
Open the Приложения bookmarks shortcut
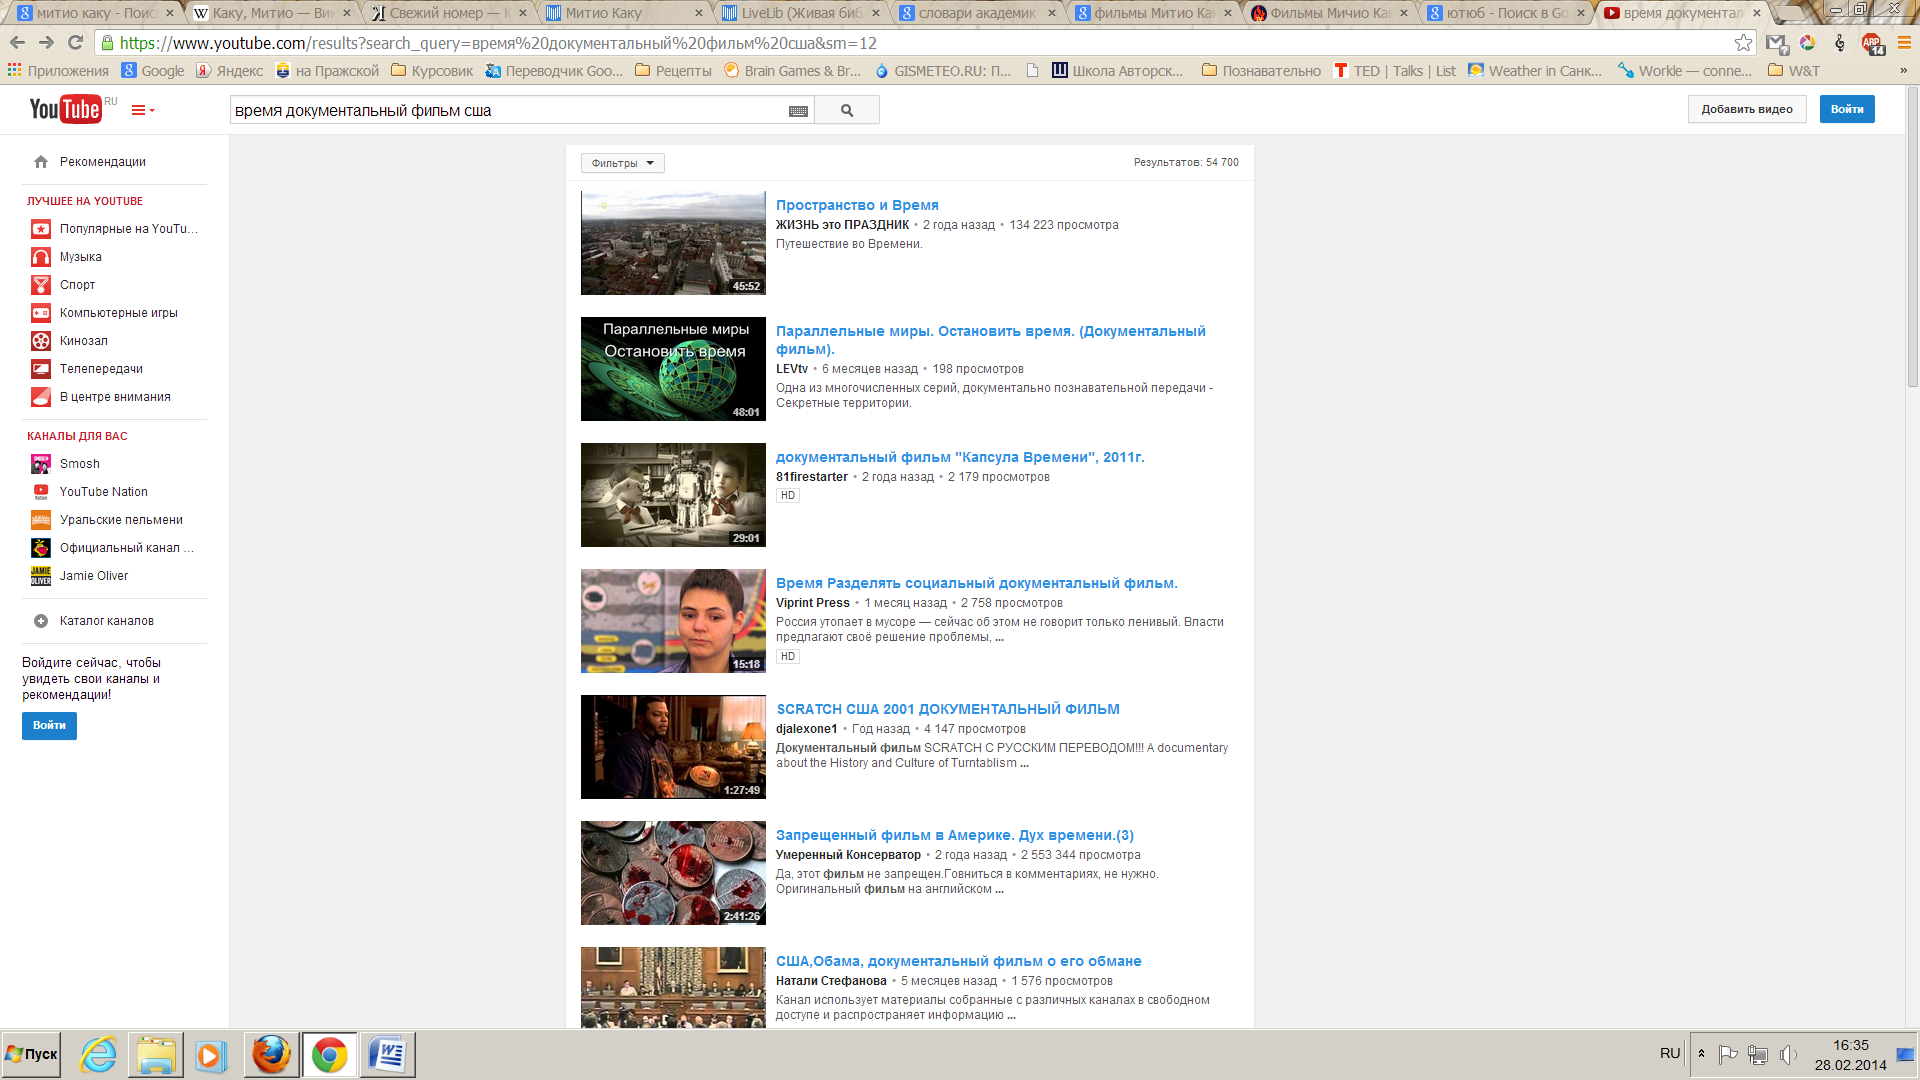click(x=58, y=71)
